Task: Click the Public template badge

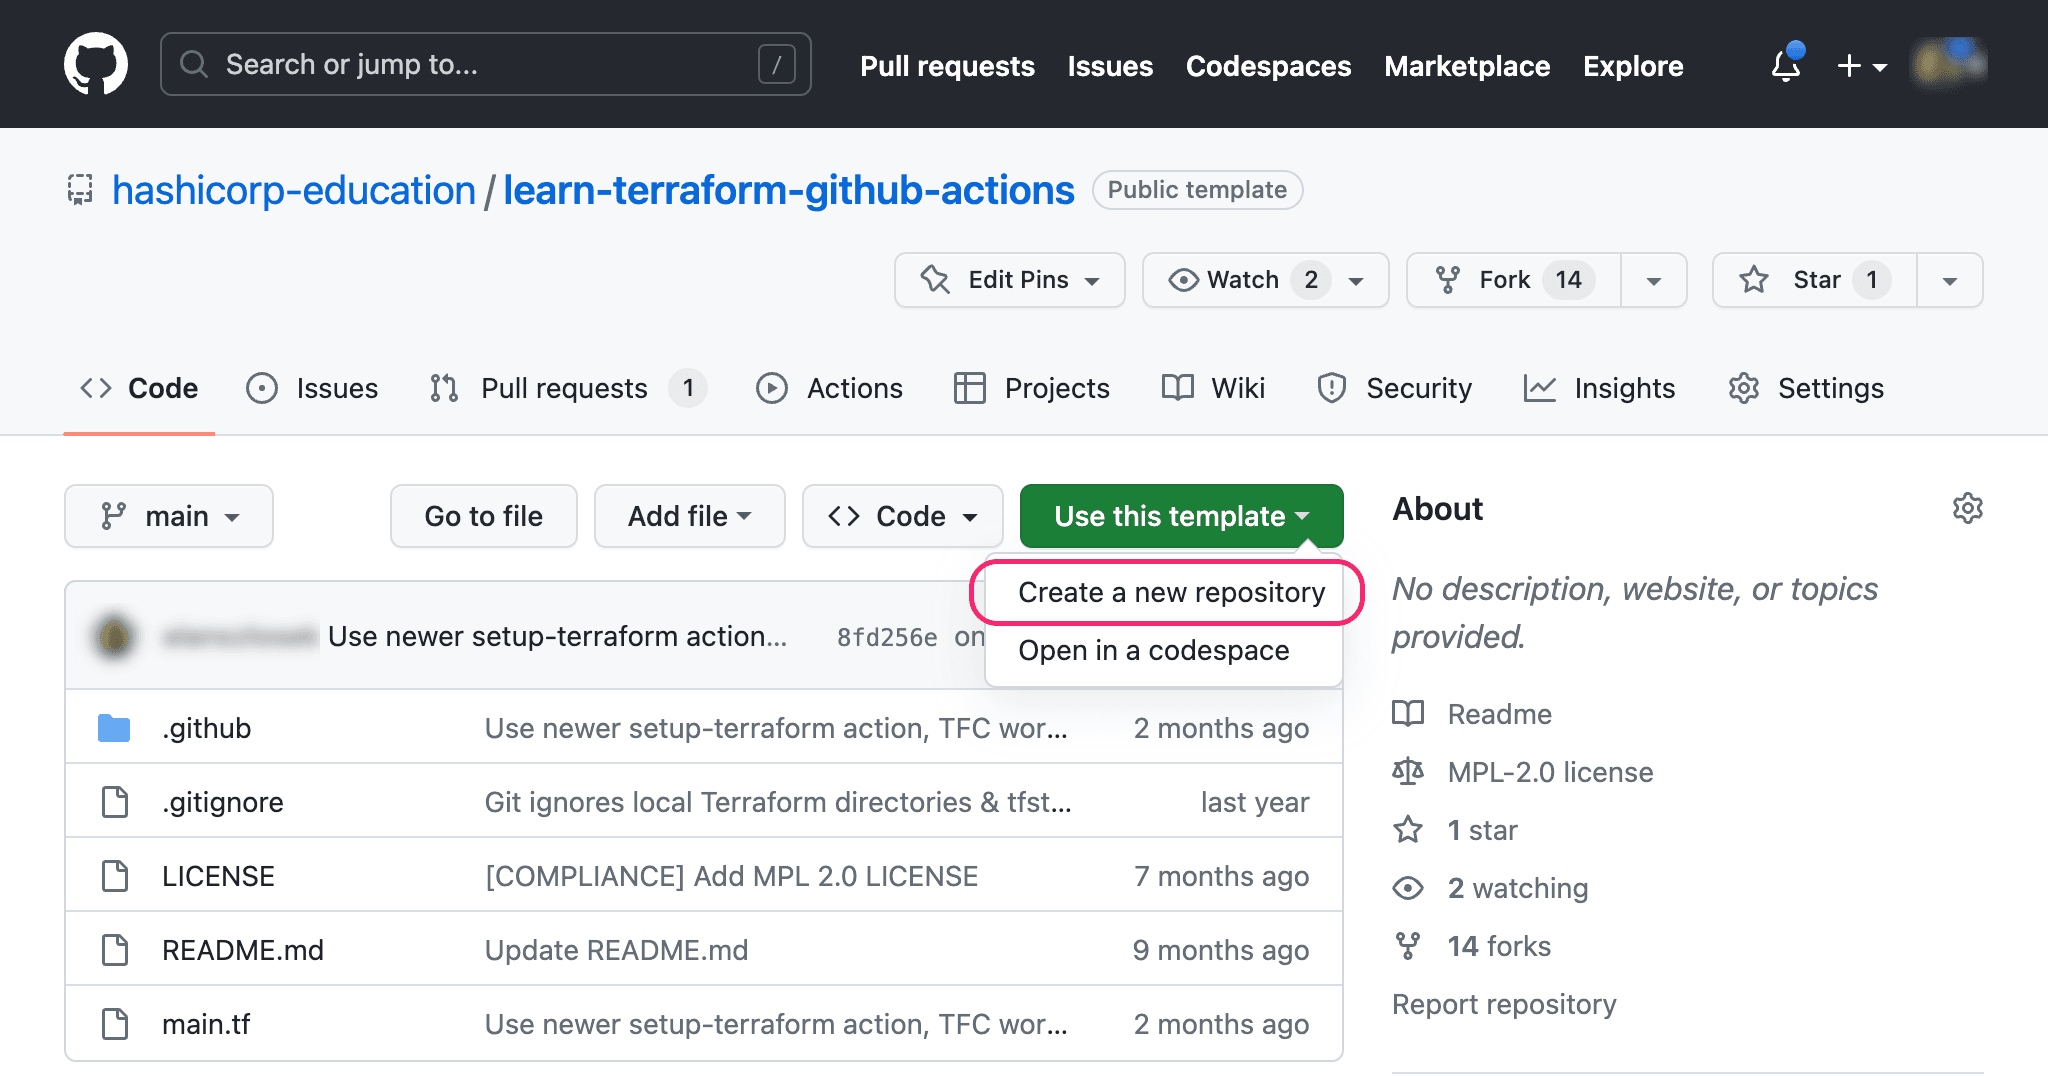Action: point(1197,190)
